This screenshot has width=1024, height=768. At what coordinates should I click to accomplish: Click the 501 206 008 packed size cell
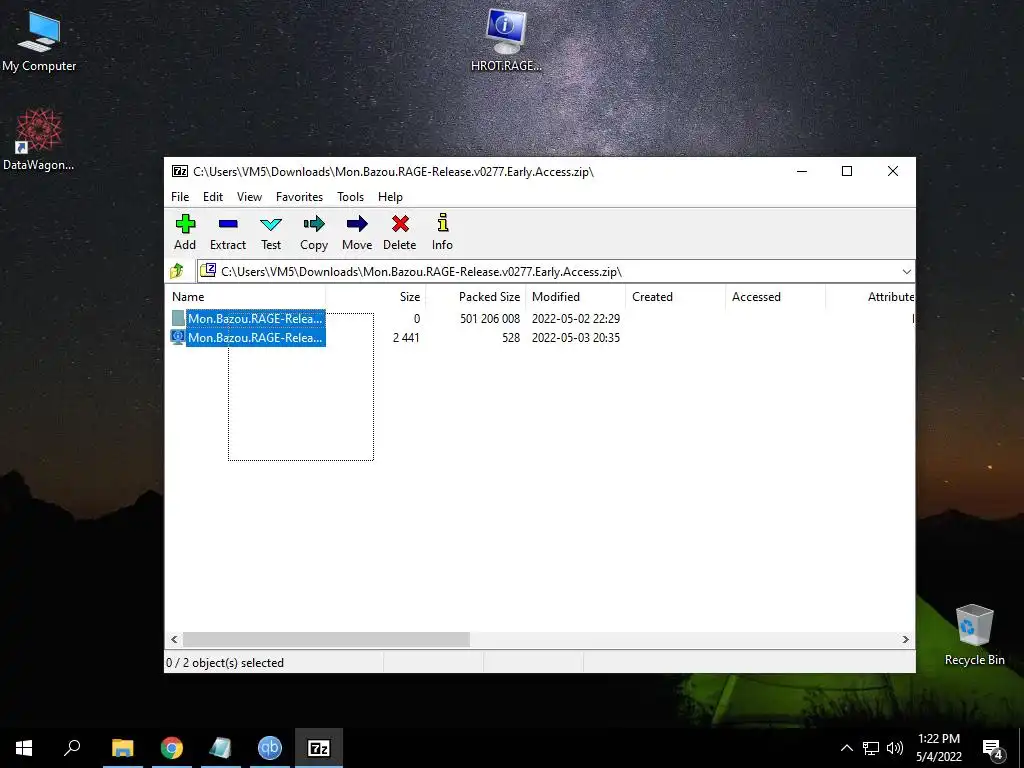[x=490, y=319]
